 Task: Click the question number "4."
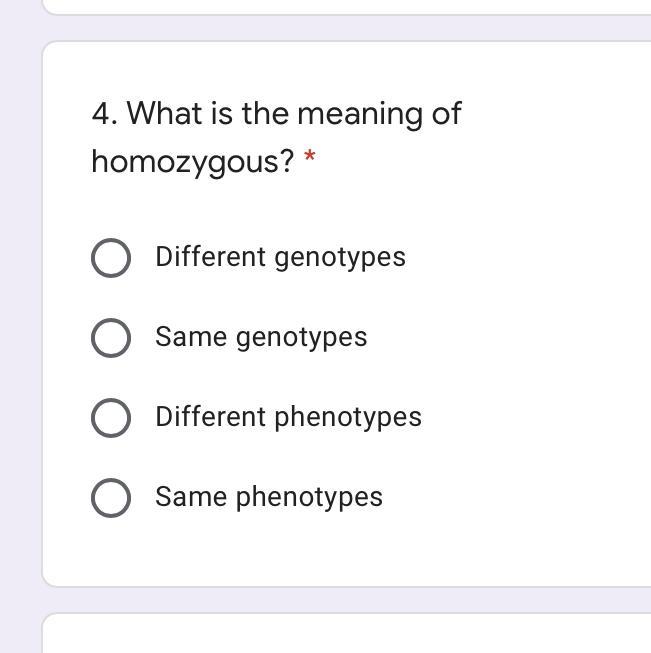104,114
